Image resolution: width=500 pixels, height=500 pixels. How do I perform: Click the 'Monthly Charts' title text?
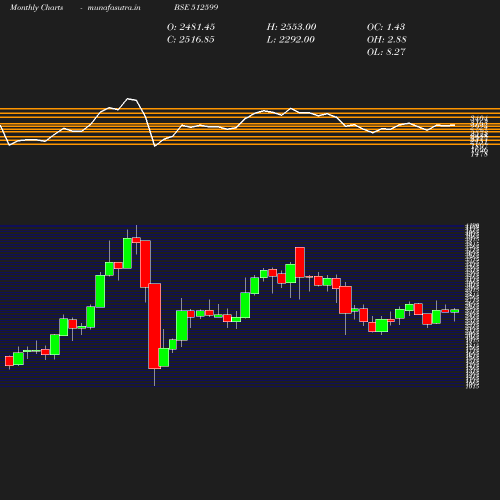click(36, 7)
